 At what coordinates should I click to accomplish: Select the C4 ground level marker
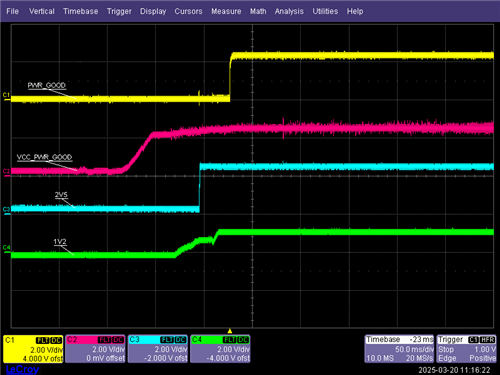click(6, 248)
